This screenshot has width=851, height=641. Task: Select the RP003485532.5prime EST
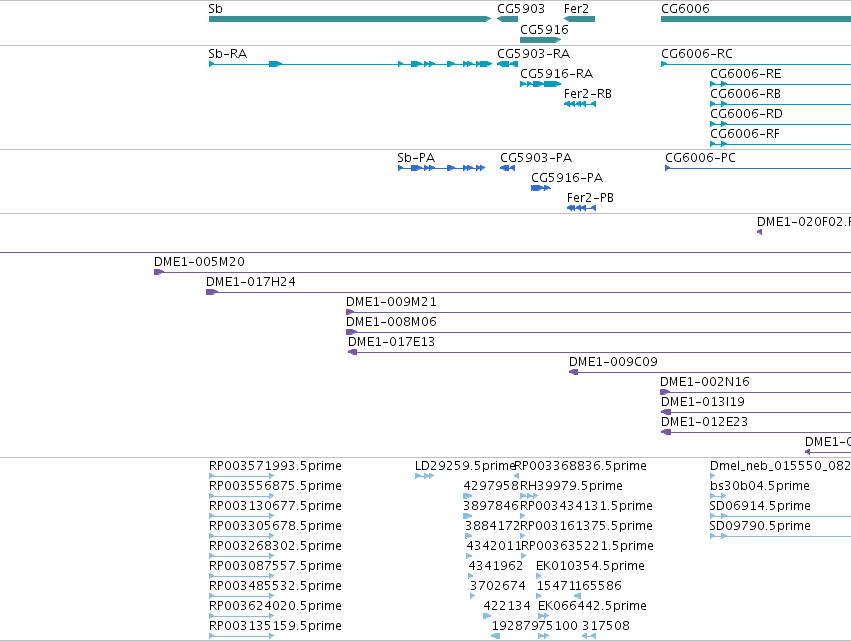click(x=242, y=596)
